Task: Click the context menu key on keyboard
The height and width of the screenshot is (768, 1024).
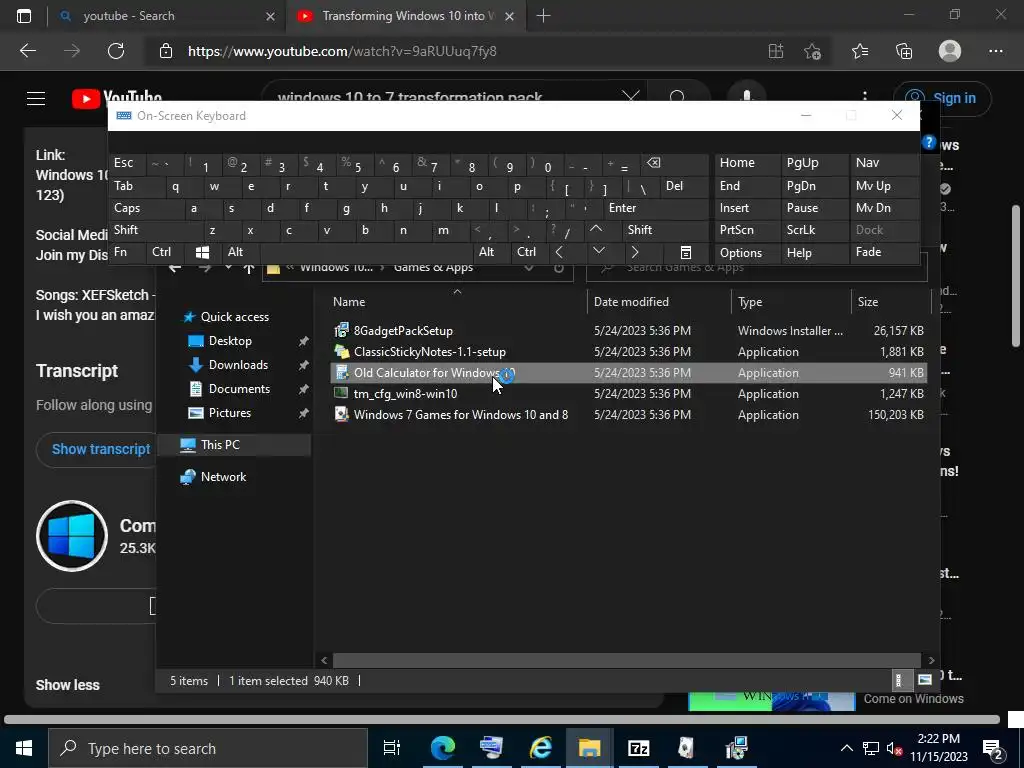Action: coord(686,253)
